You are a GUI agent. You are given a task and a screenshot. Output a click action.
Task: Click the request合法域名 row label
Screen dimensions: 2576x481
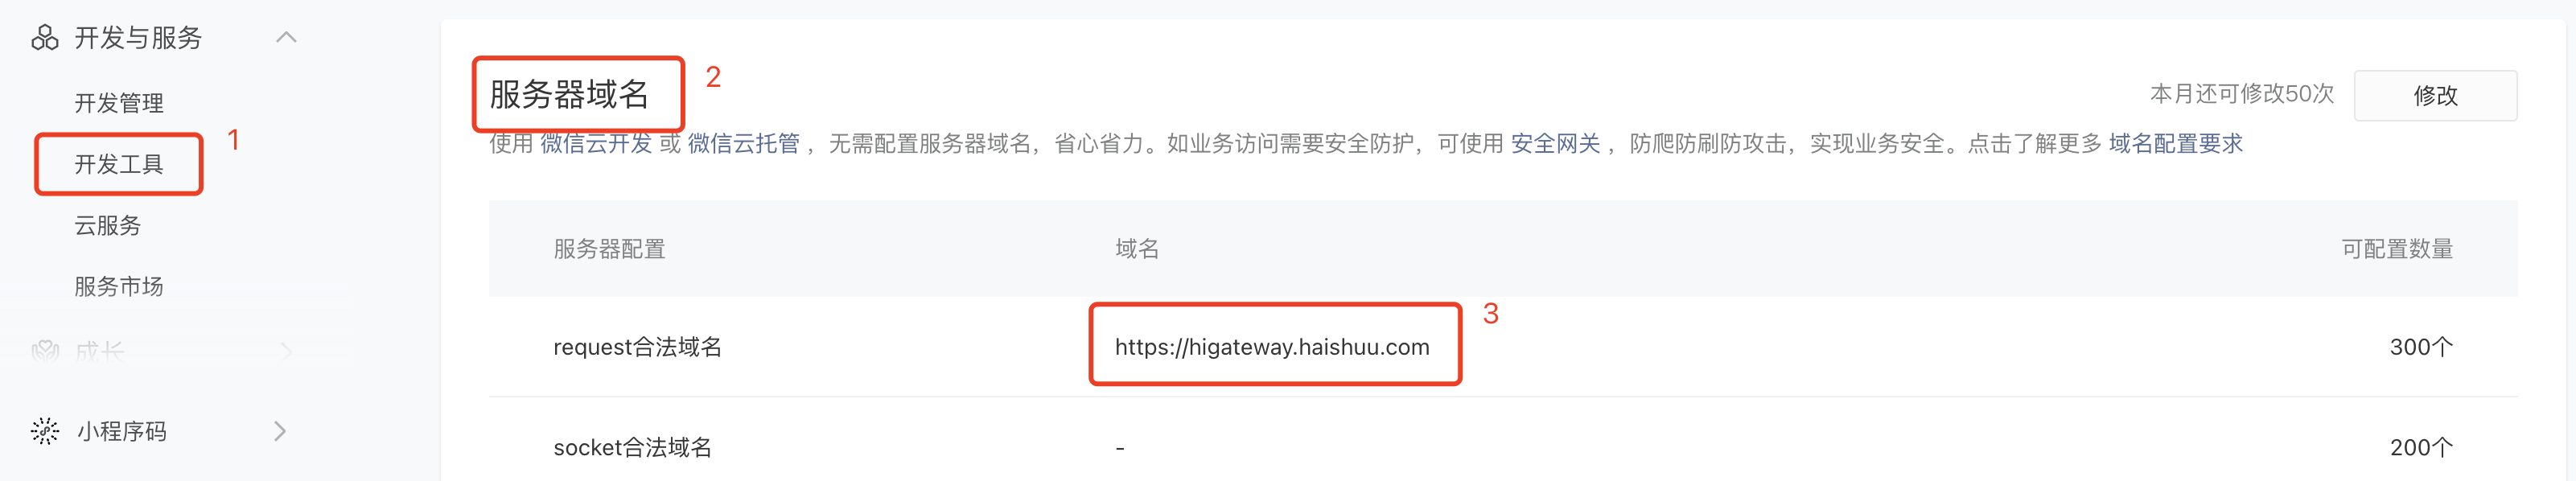637,347
